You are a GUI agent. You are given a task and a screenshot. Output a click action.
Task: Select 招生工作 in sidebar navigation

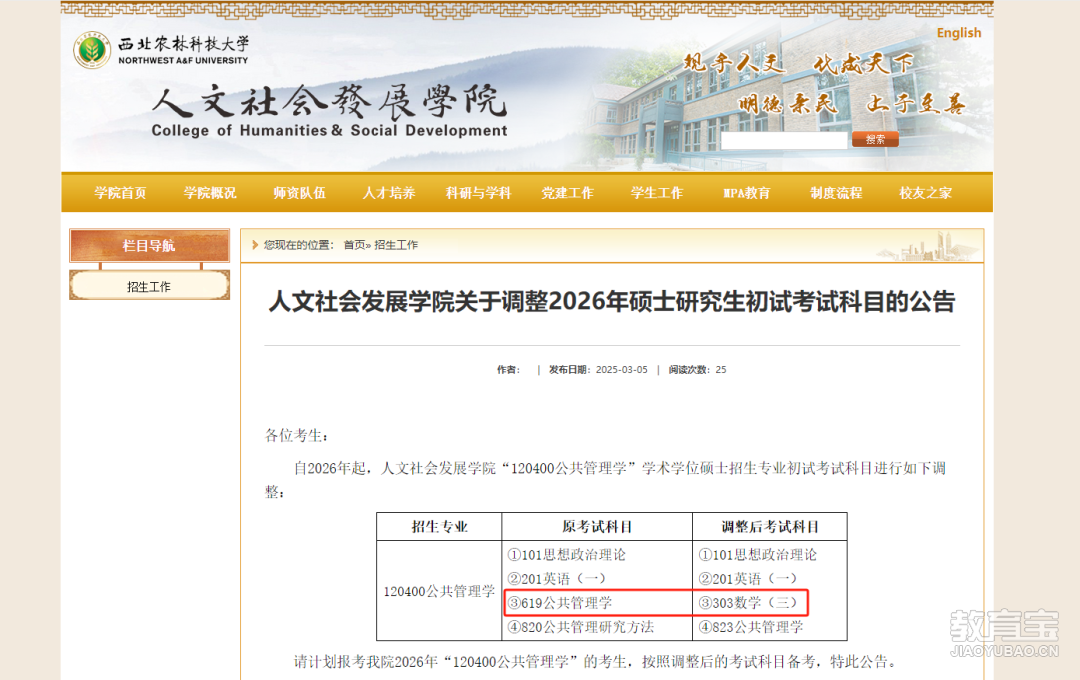tap(149, 286)
